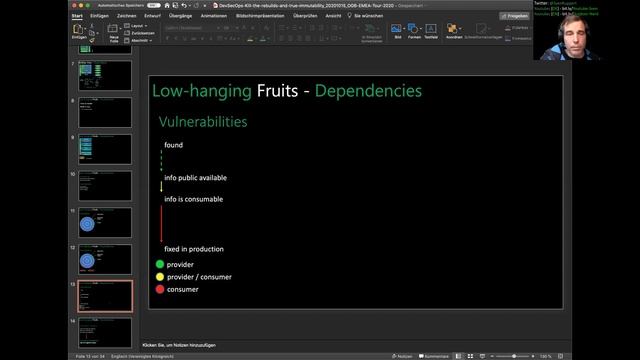Select slide 7 thumbnail
The height and width of the screenshot is (360, 640).
point(105,76)
